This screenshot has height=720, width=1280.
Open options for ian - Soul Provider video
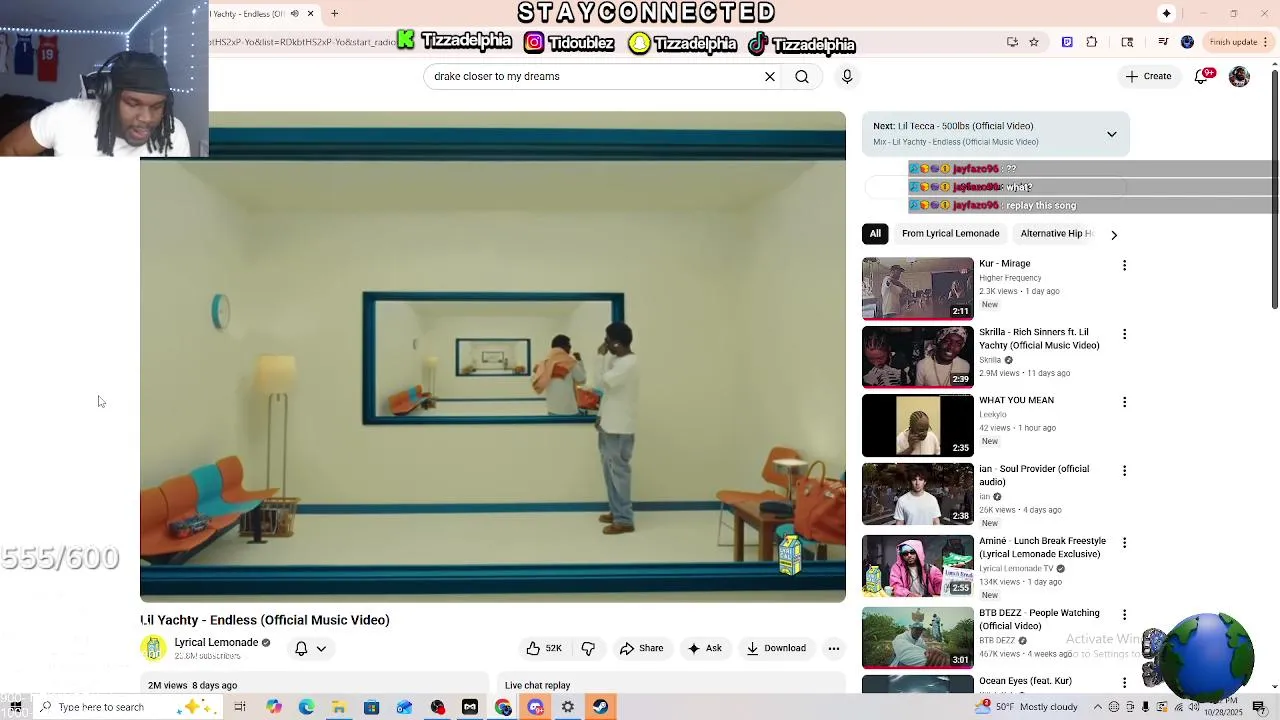1124,470
